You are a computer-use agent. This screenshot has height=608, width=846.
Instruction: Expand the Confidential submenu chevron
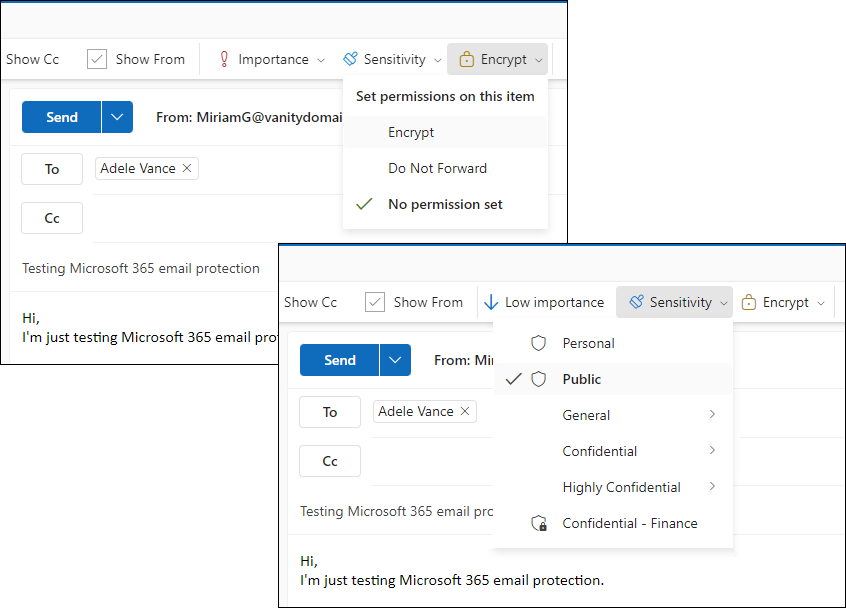pos(712,450)
